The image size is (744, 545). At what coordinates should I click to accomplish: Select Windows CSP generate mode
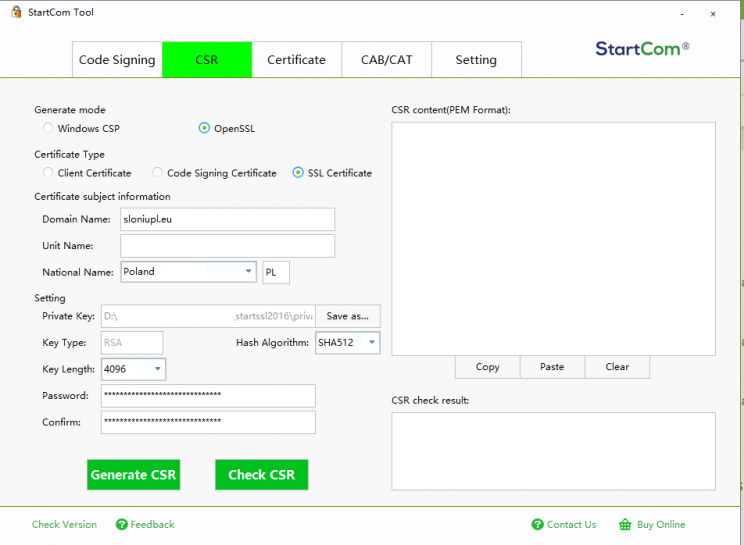pyautogui.click(x=48, y=128)
